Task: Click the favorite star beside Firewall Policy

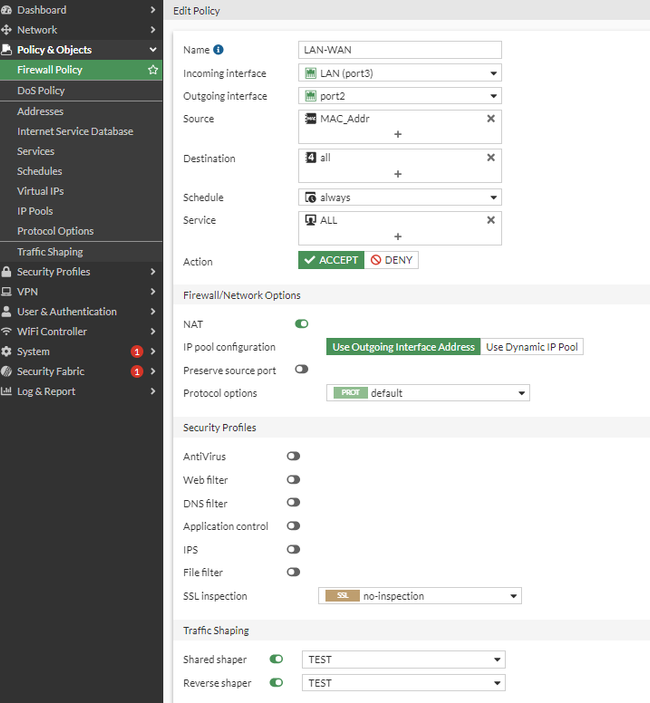Action: 152,70
